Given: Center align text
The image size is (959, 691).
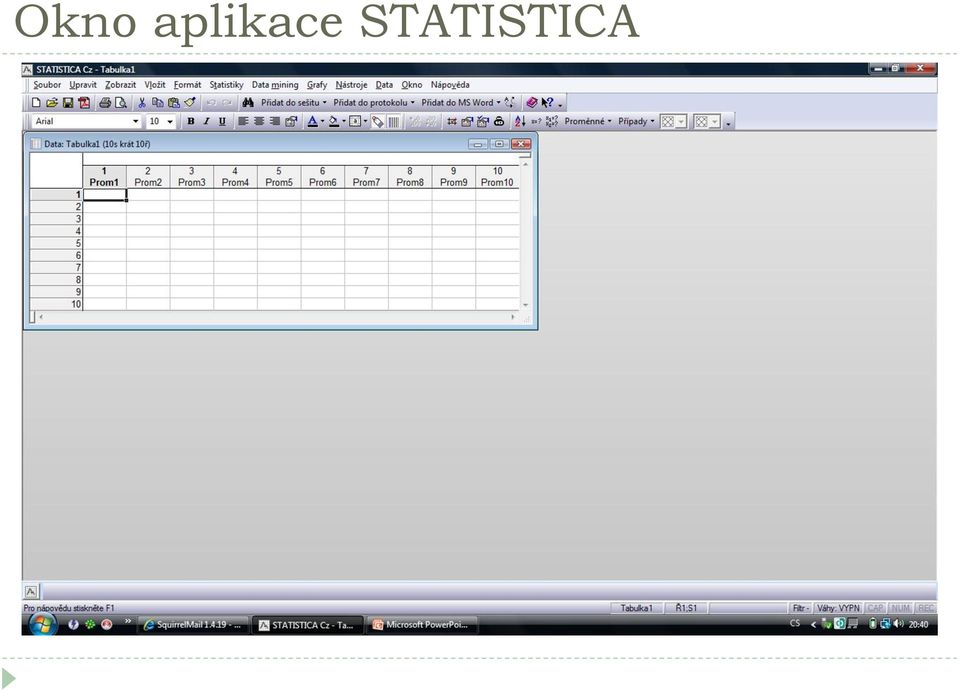Looking at the screenshot, I should point(259,122).
